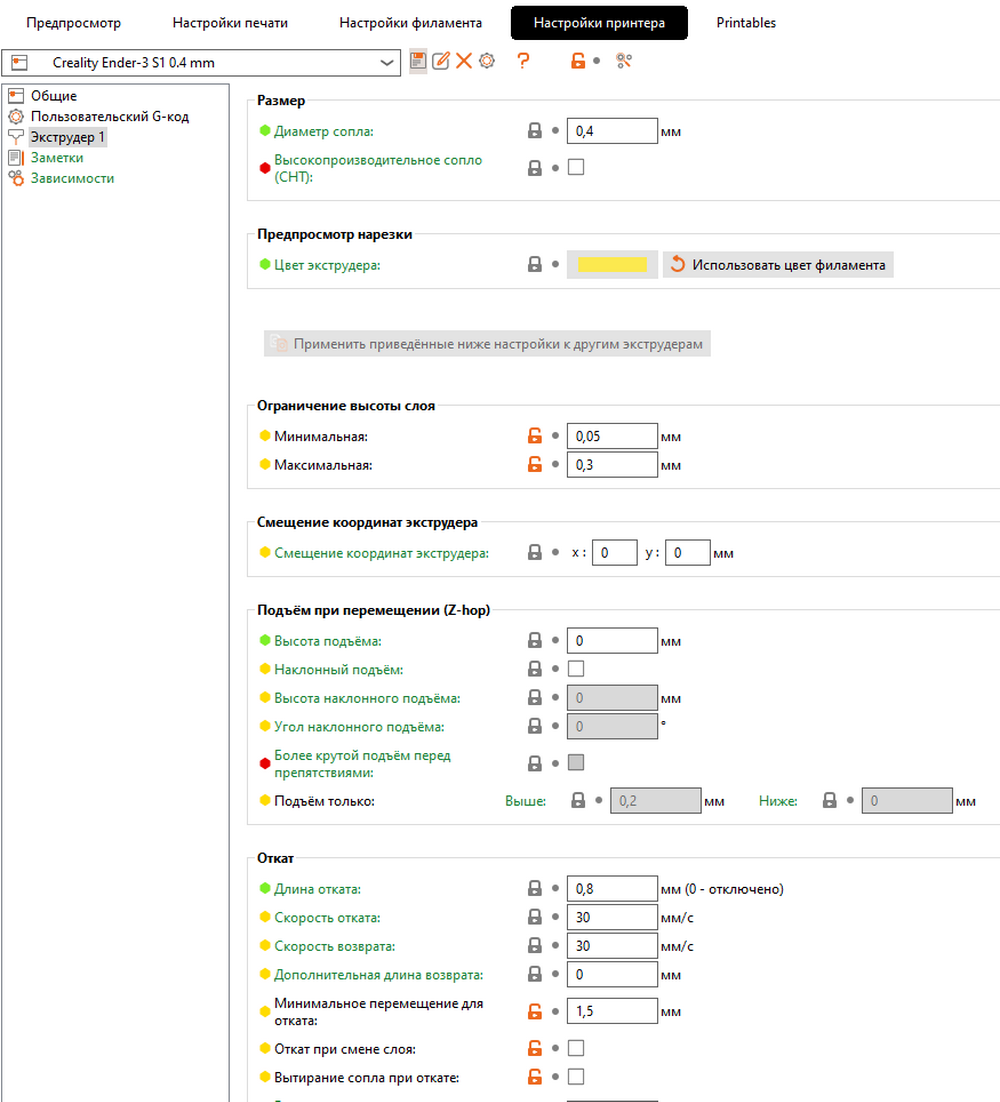Click the orange unlock icon in the toolbar

(x=577, y=62)
